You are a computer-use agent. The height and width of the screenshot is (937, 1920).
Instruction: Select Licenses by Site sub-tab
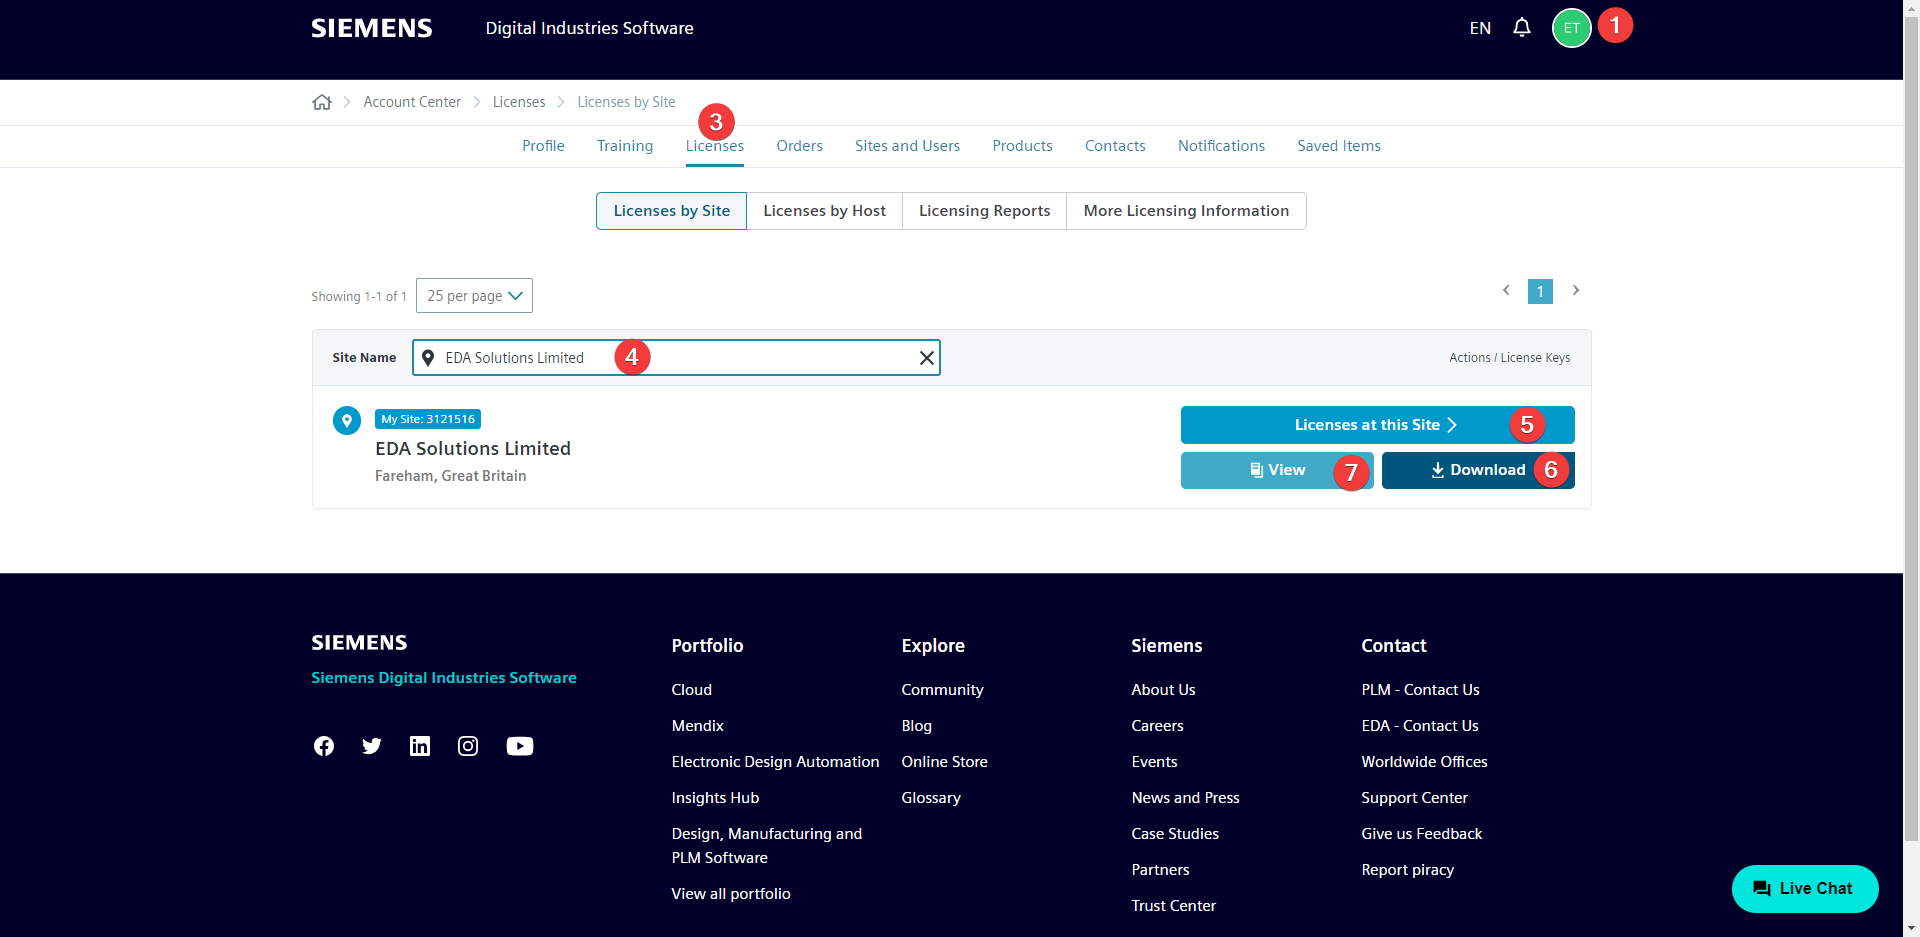[671, 211]
